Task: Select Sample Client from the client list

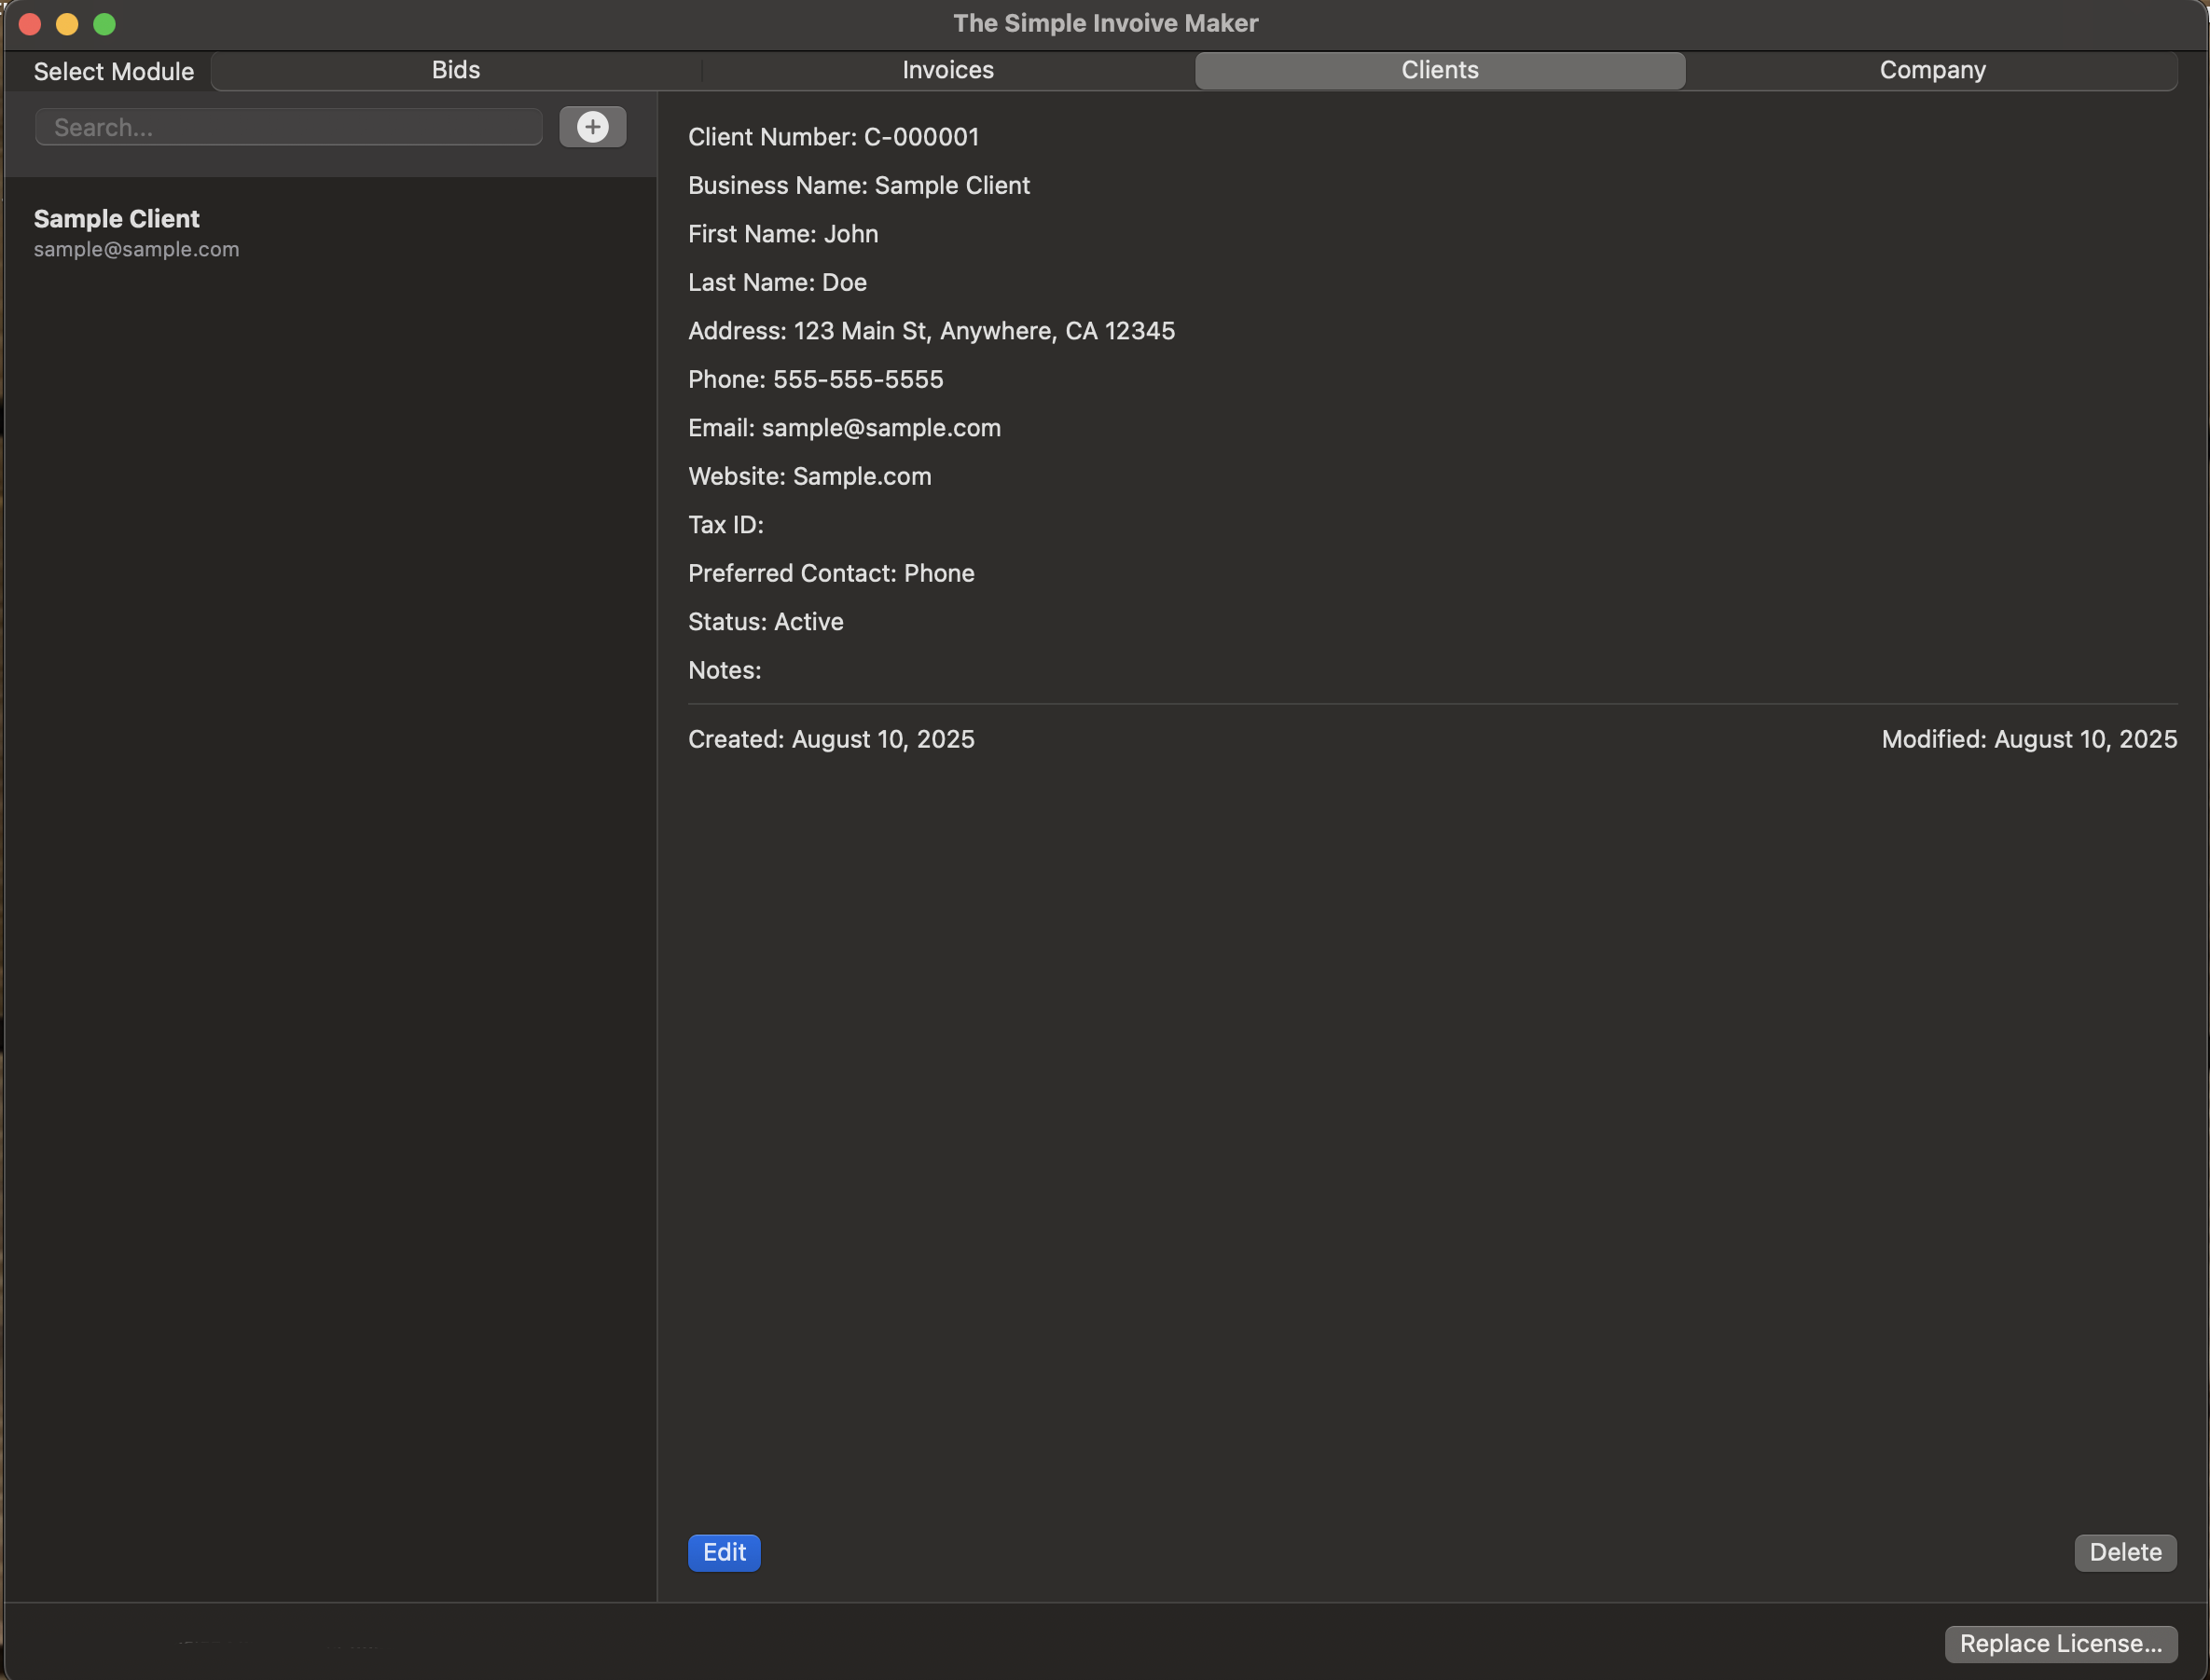Action: (116, 219)
